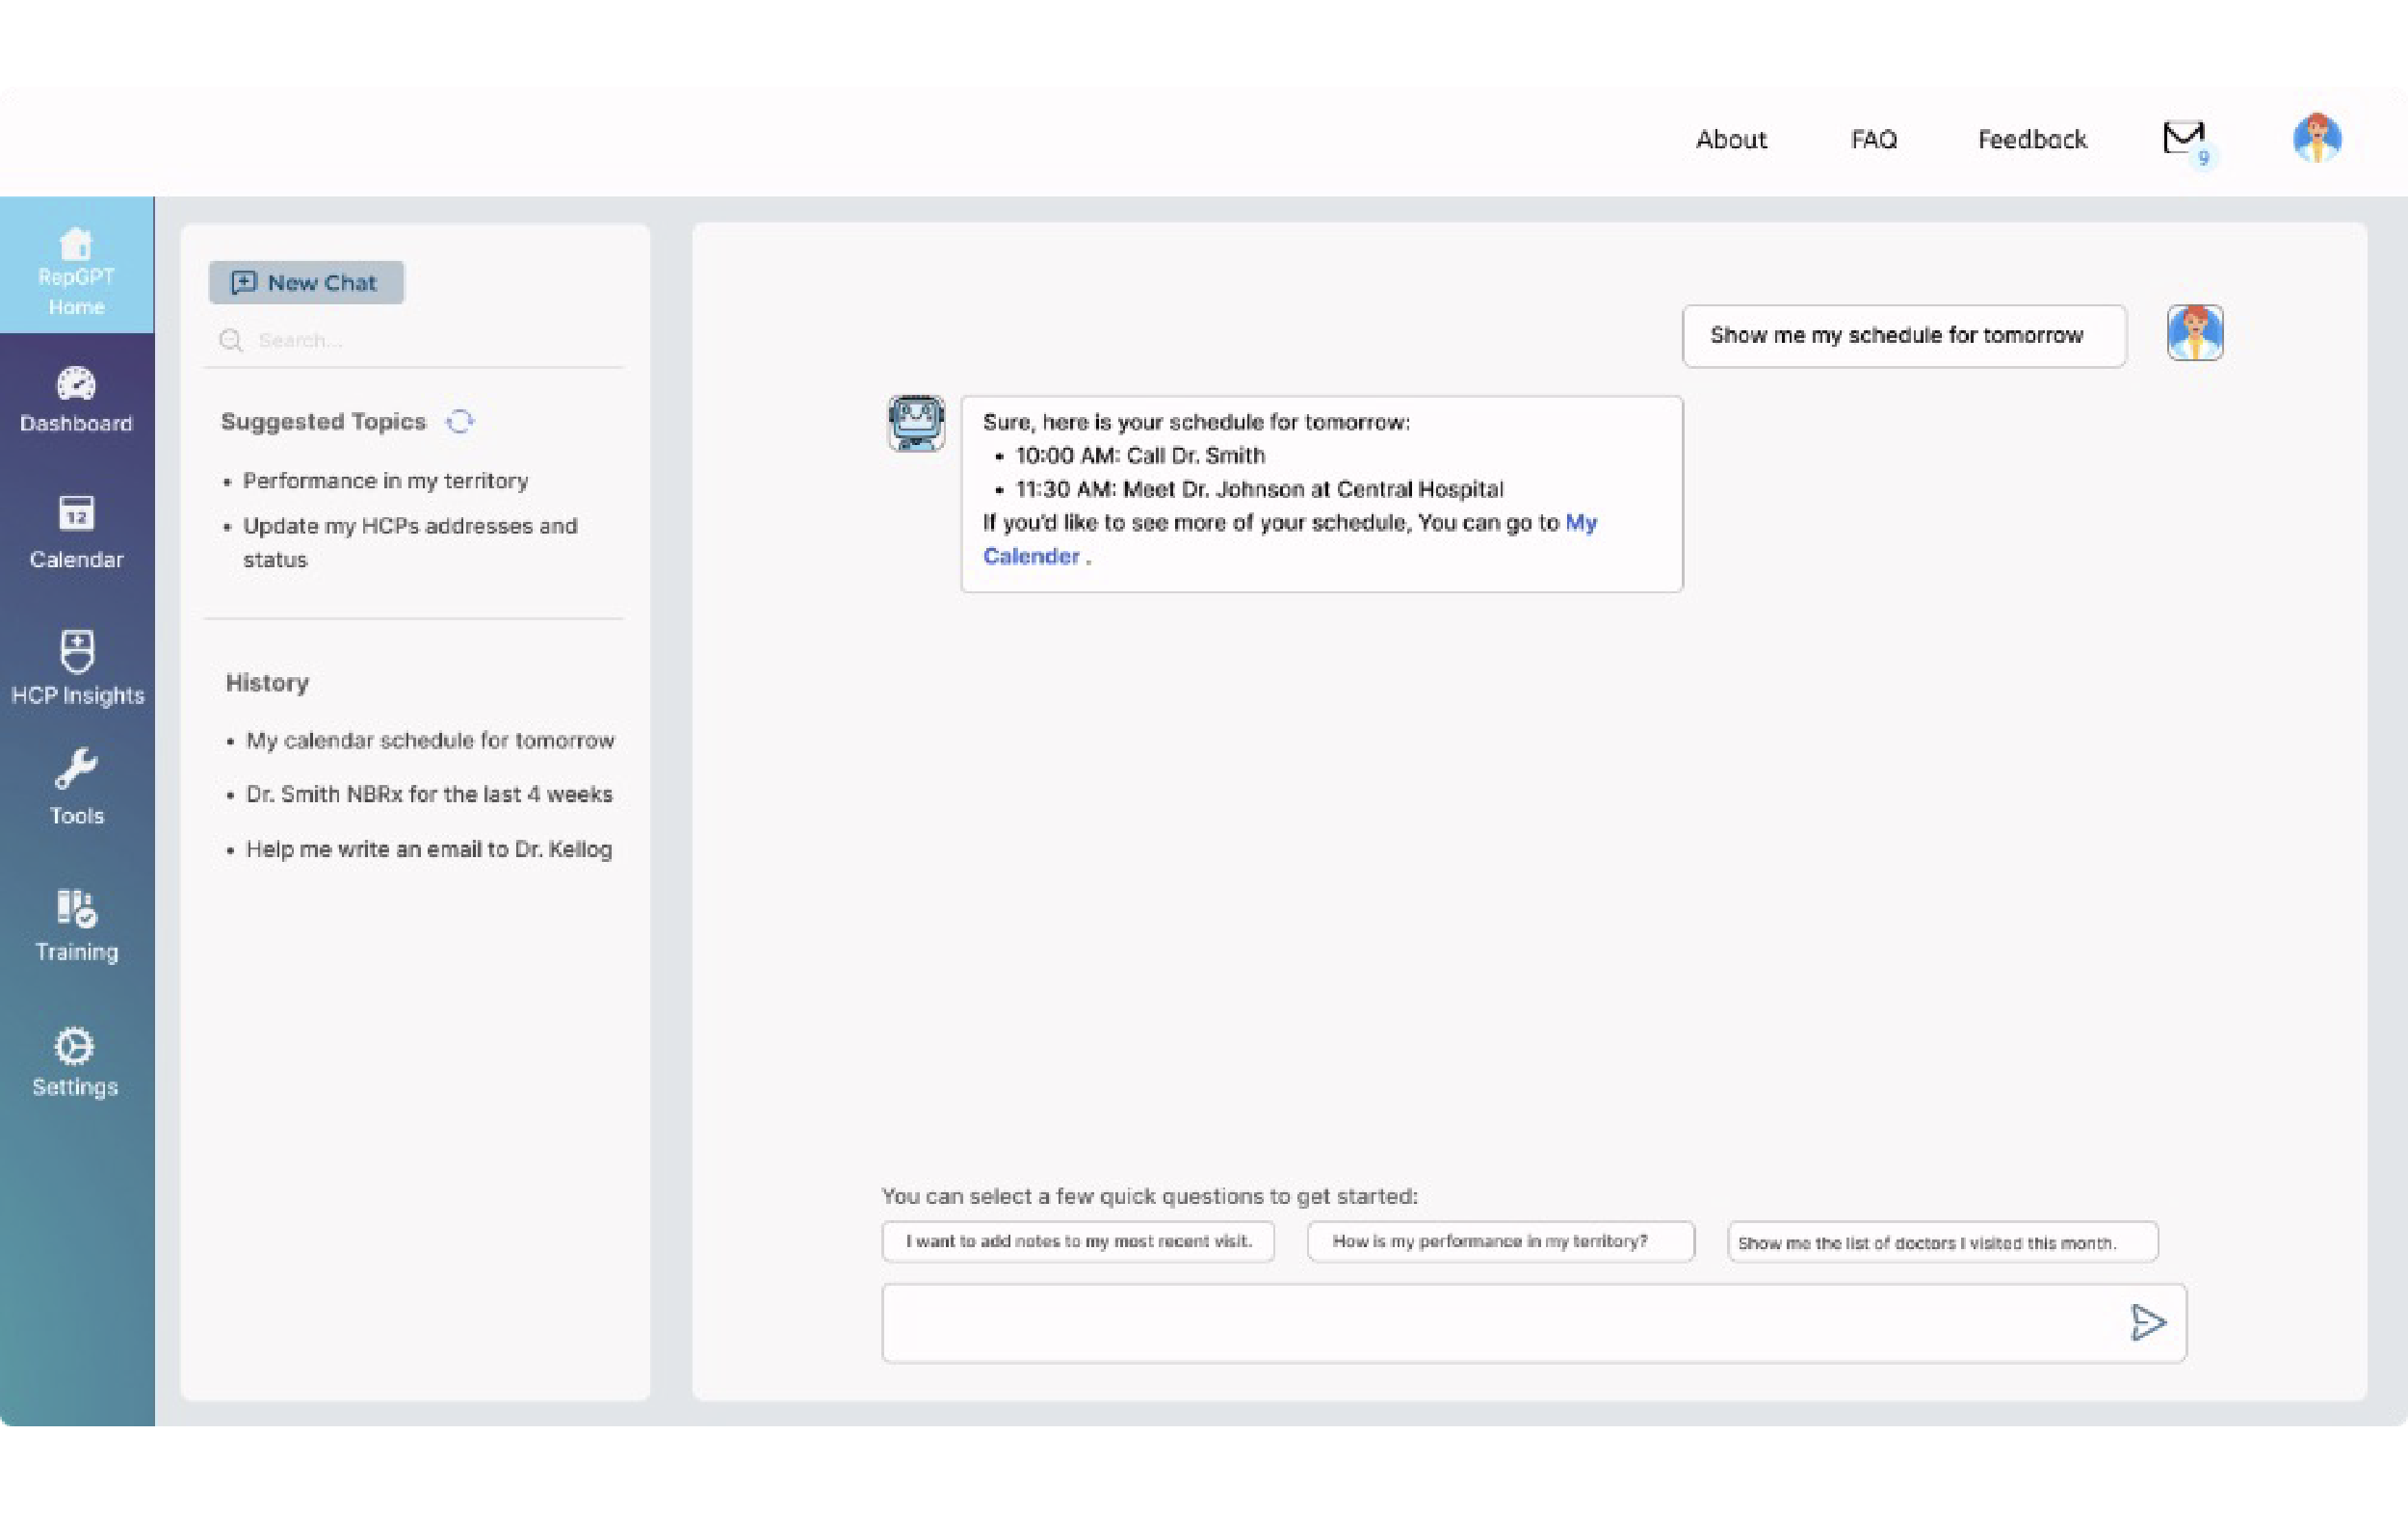Image resolution: width=2408 pixels, height=1513 pixels.
Task: Open the RepGPT Home sidebar icon
Action: click(x=76, y=245)
